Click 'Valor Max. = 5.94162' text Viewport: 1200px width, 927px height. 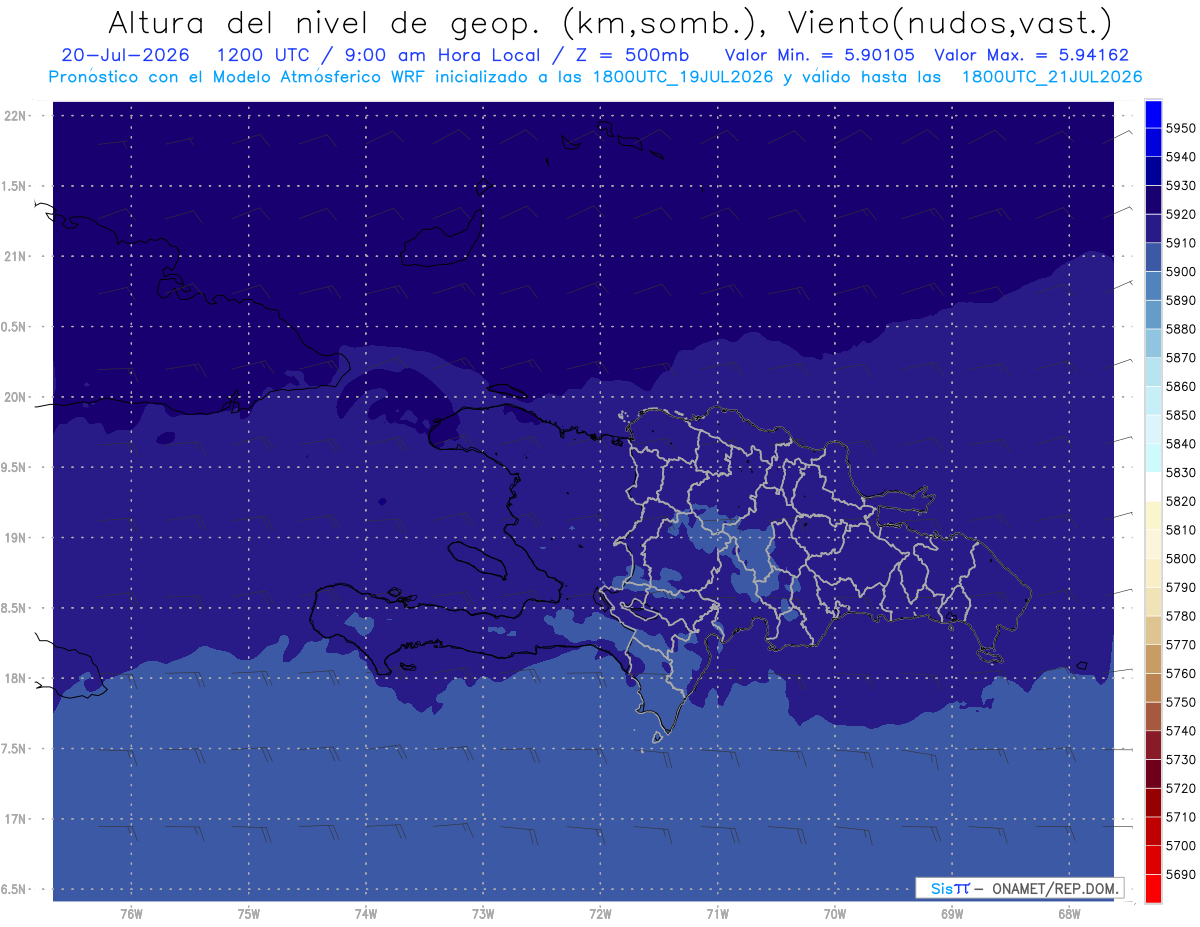click(1031, 55)
